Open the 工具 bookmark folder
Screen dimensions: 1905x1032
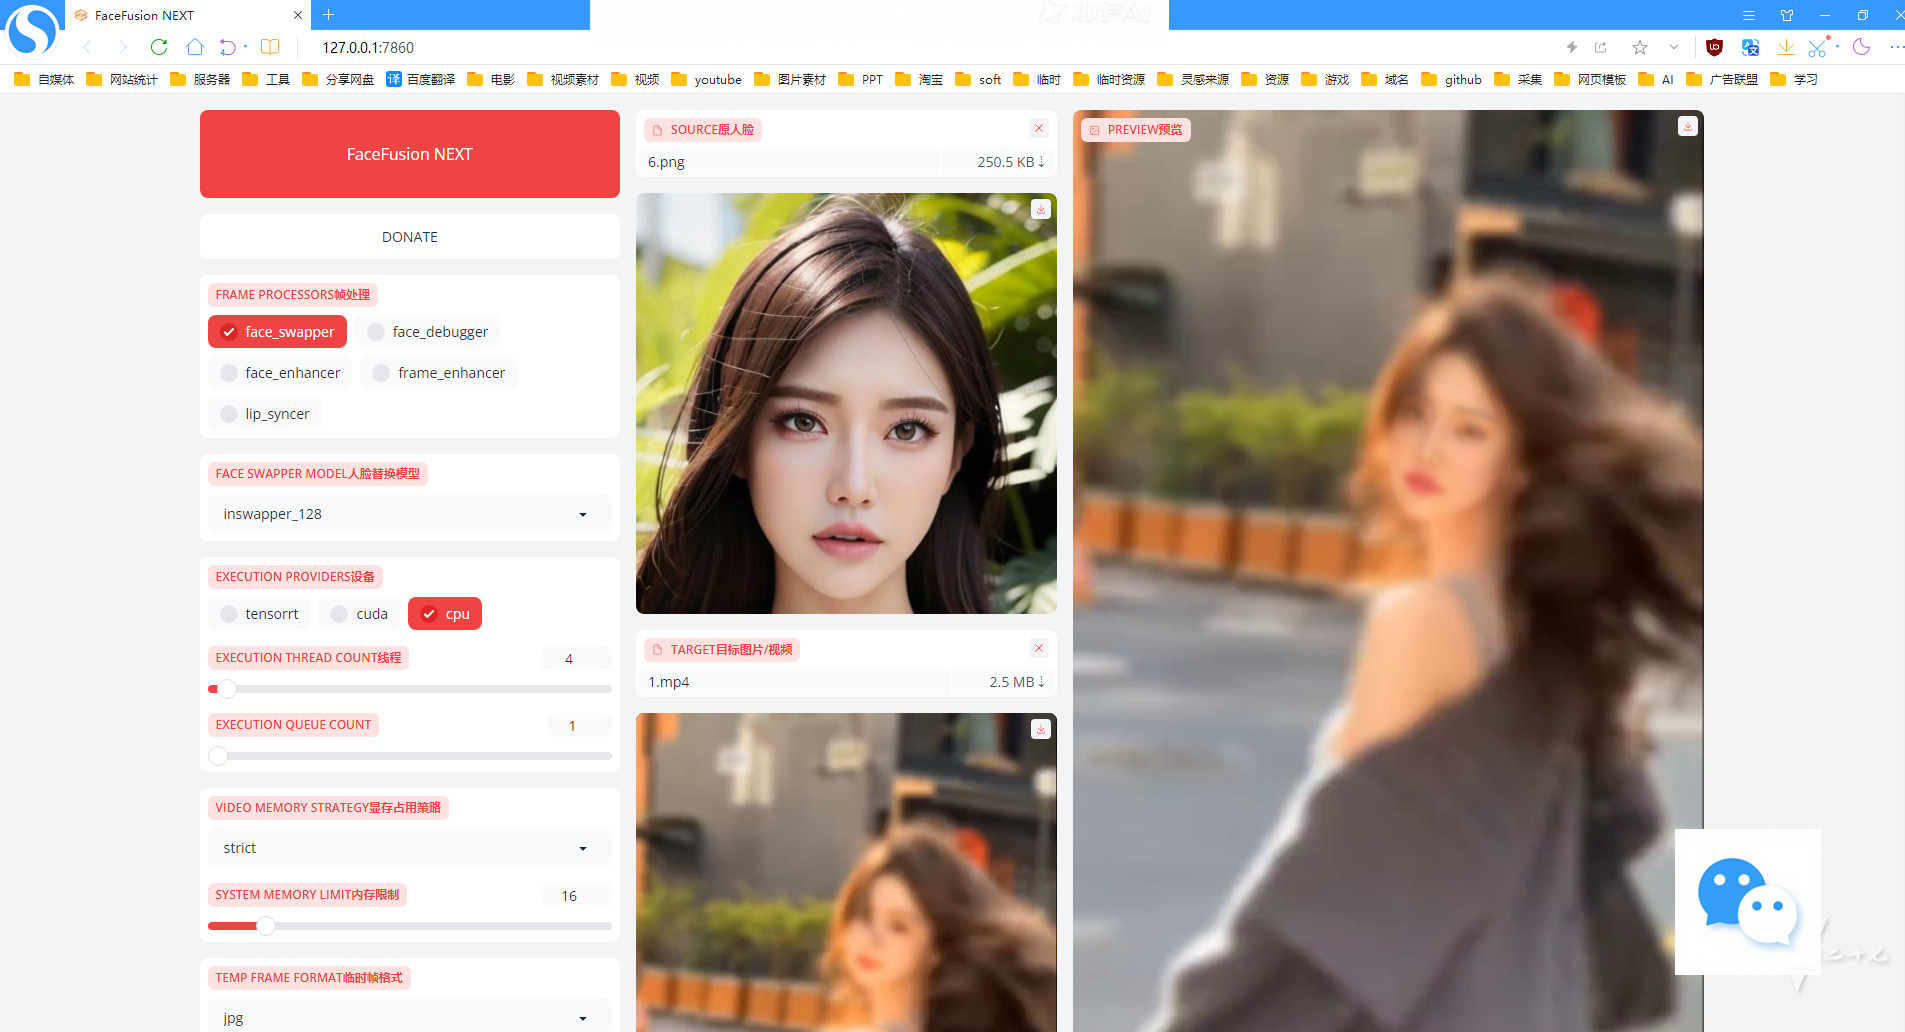266,79
